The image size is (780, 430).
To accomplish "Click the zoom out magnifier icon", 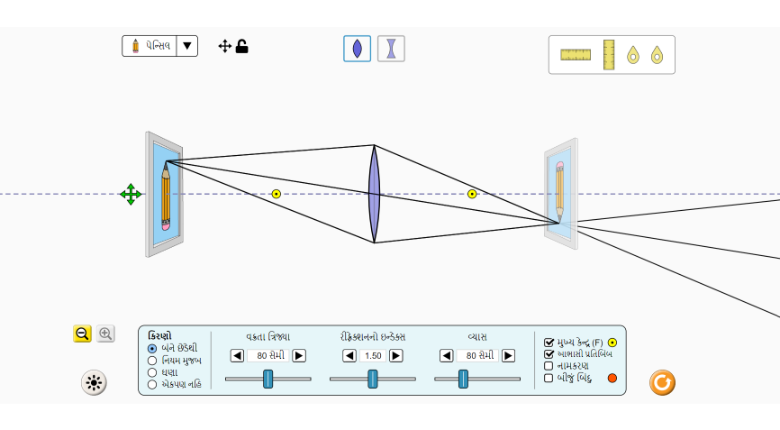I will click(x=82, y=334).
